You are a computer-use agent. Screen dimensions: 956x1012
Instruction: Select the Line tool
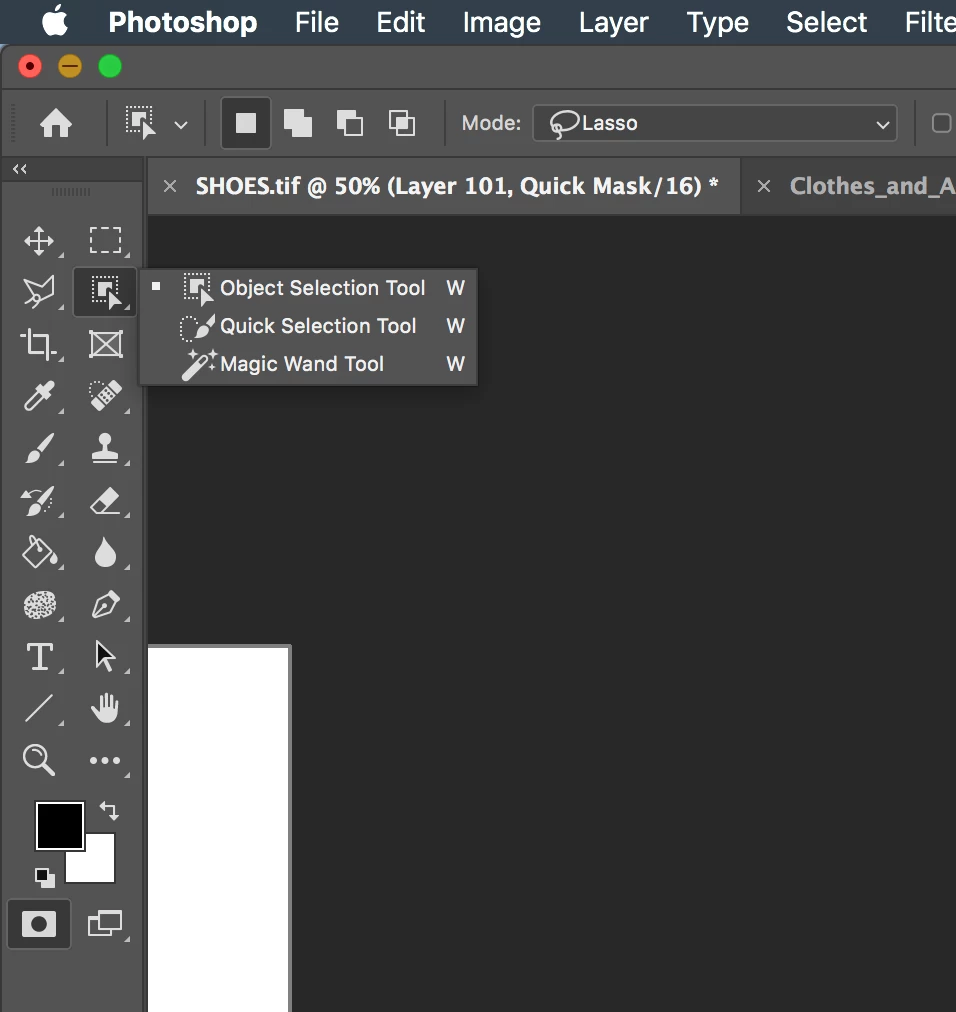39,708
